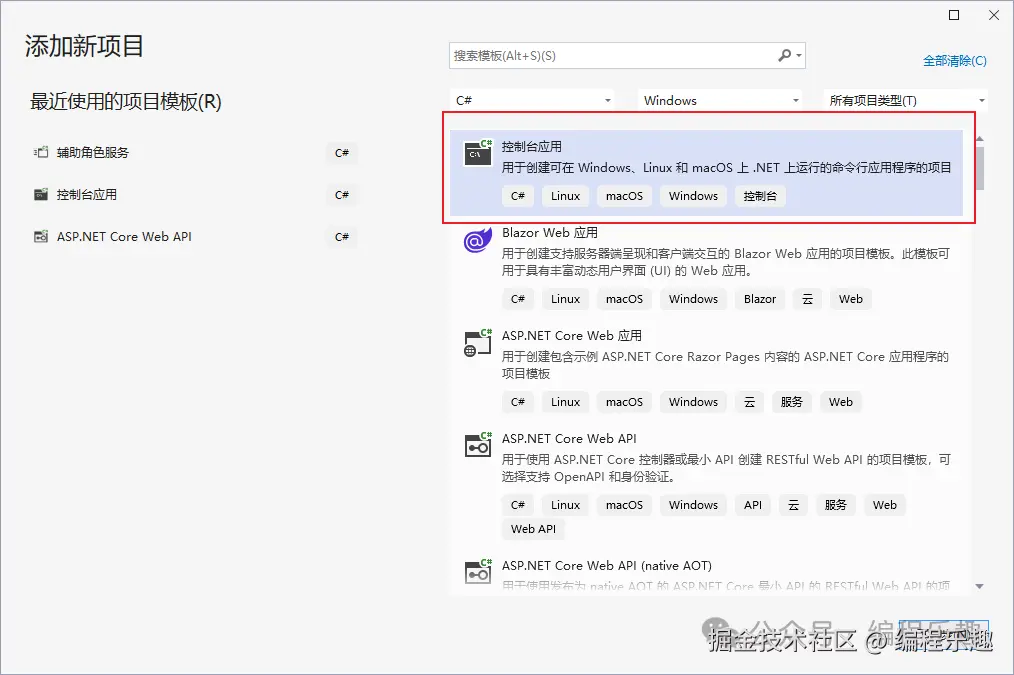
Task: Click the 控制台 tag on console app template
Action: [760, 196]
